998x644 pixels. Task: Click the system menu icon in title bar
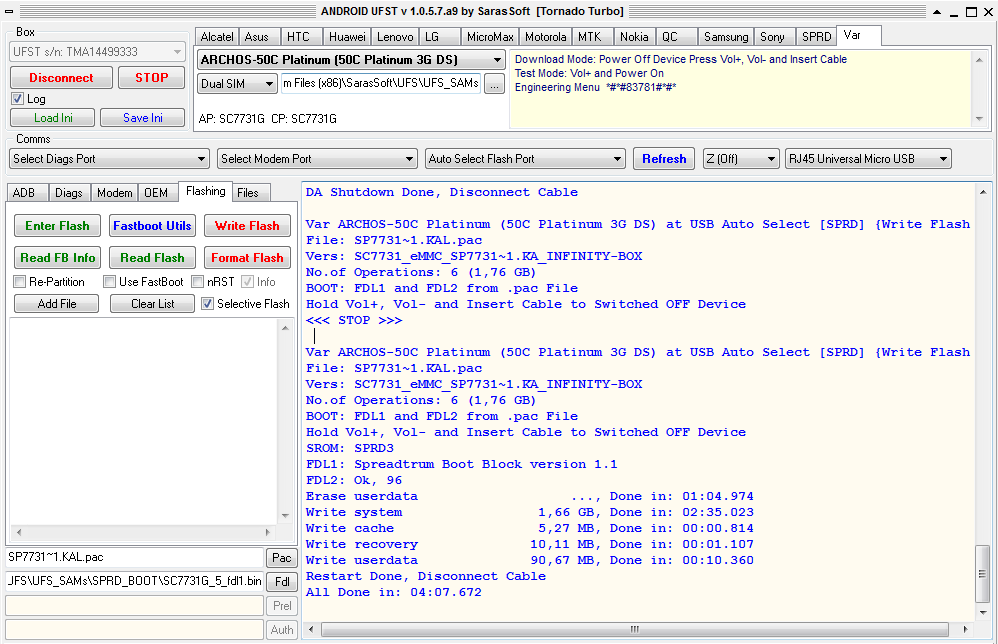[x=9, y=11]
